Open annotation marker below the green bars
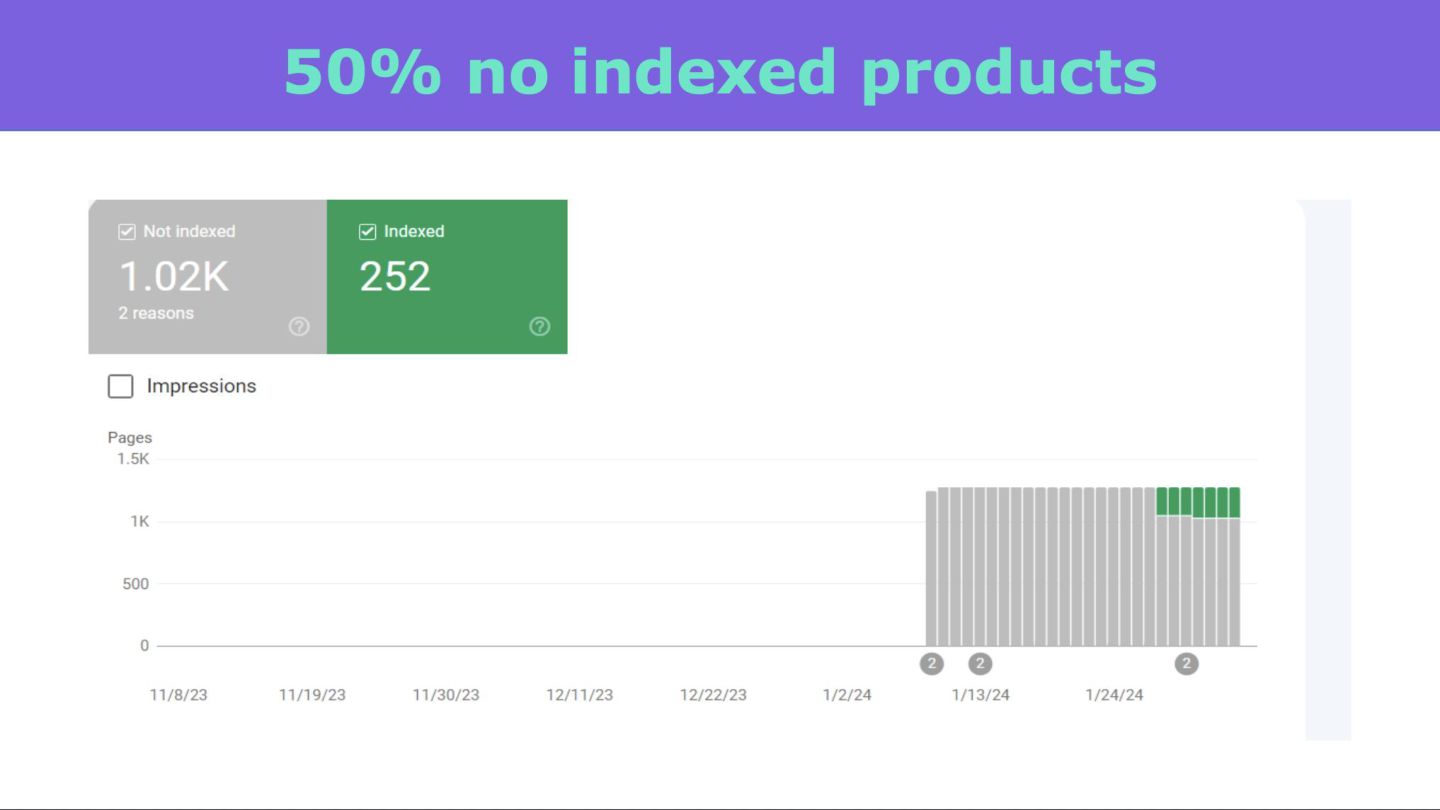Screen dimensions: 1440x810 coord(1186,663)
